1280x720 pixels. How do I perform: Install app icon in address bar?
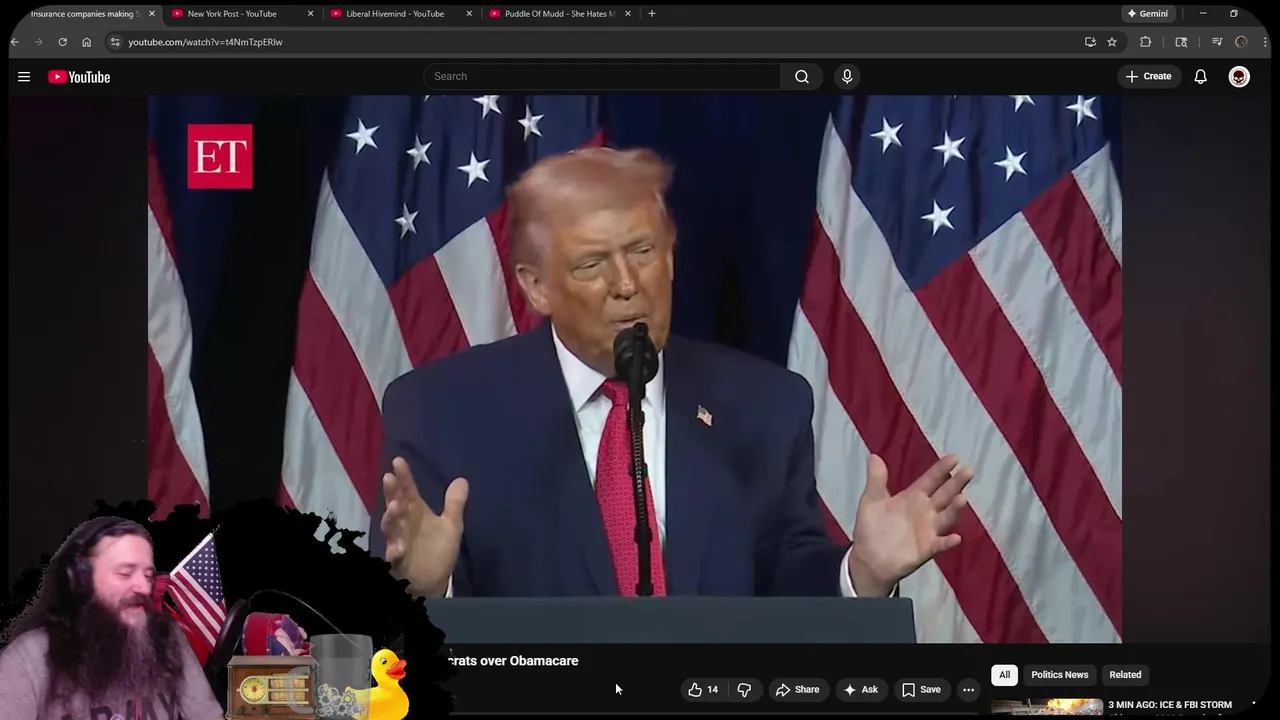(x=1090, y=42)
